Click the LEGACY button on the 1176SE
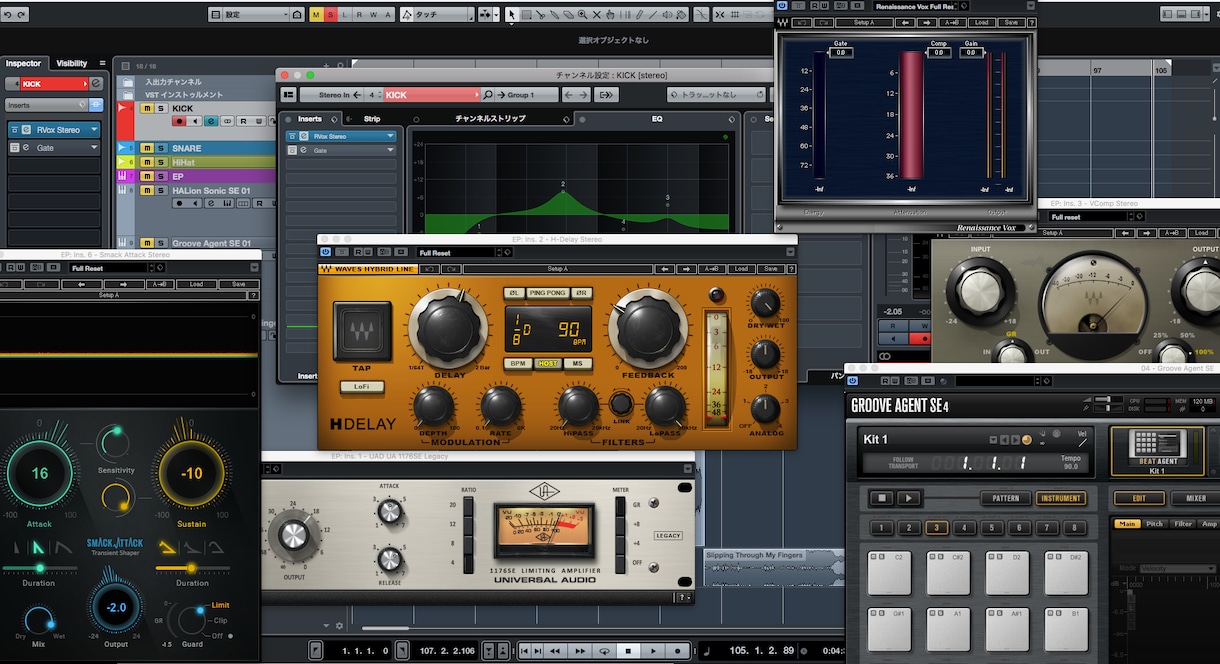1220x664 pixels. (668, 535)
